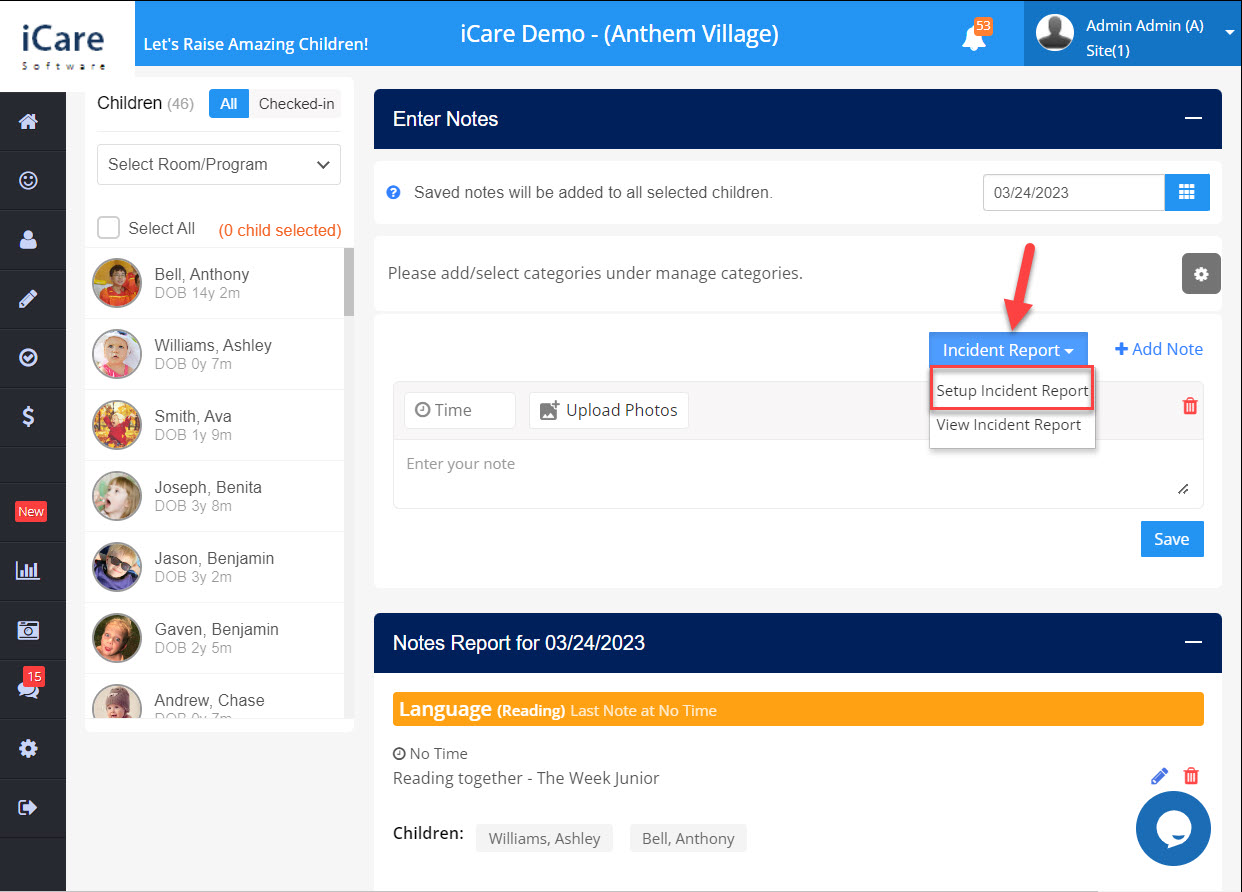The image size is (1242, 892).
Task: Select Williams, Ashley's photo
Action: point(116,354)
